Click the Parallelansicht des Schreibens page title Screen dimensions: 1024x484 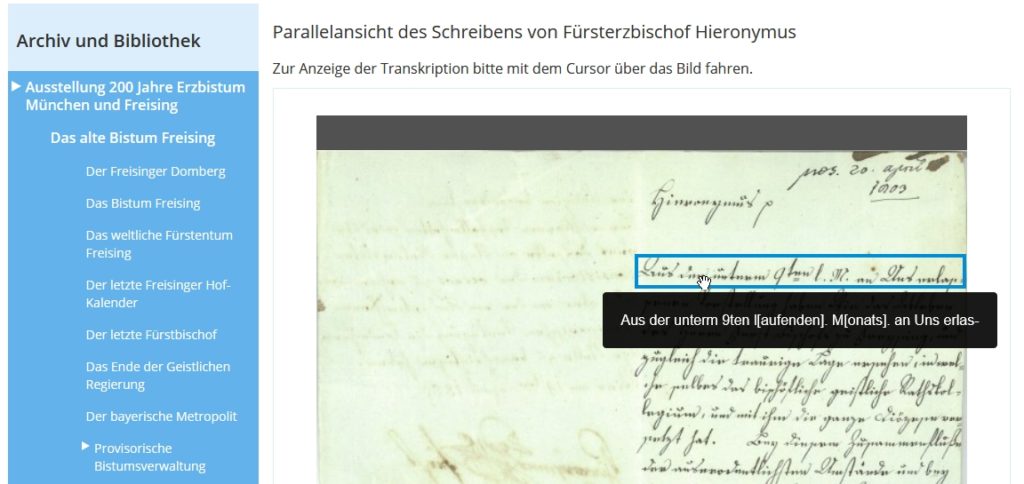click(534, 32)
